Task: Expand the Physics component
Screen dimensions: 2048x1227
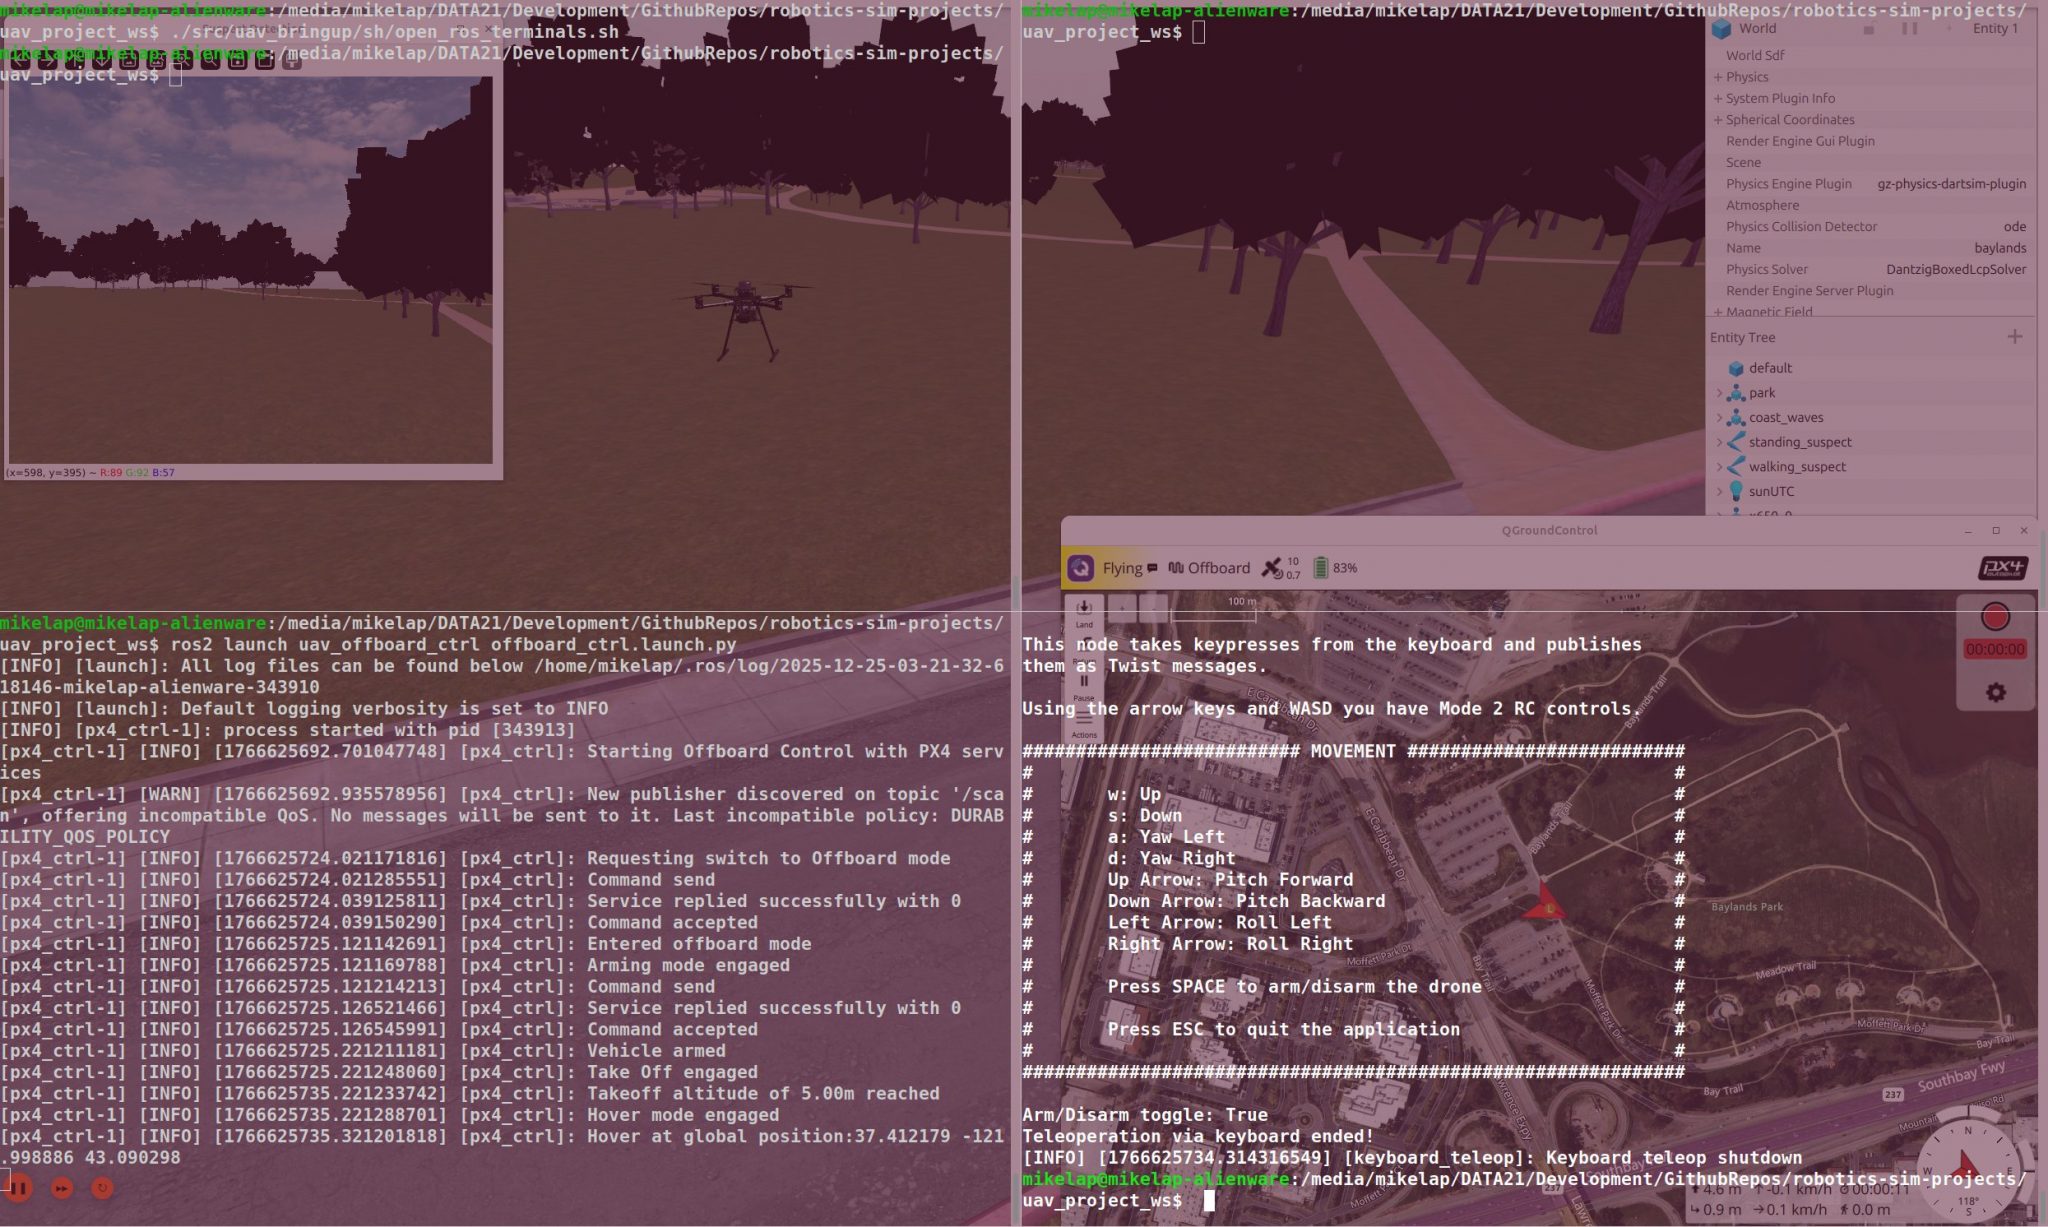Action: pyautogui.click(x=1718, y=77)
